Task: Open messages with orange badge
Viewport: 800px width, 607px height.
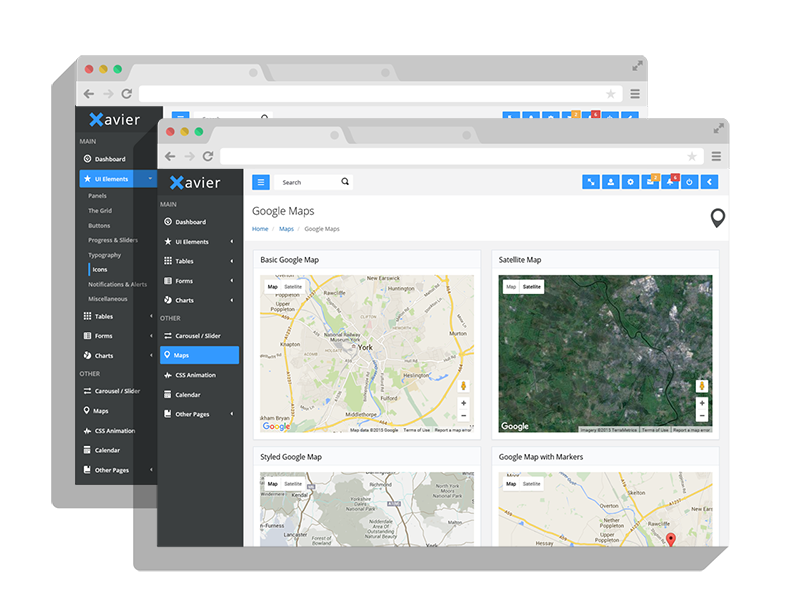Action: pos(650,182)
